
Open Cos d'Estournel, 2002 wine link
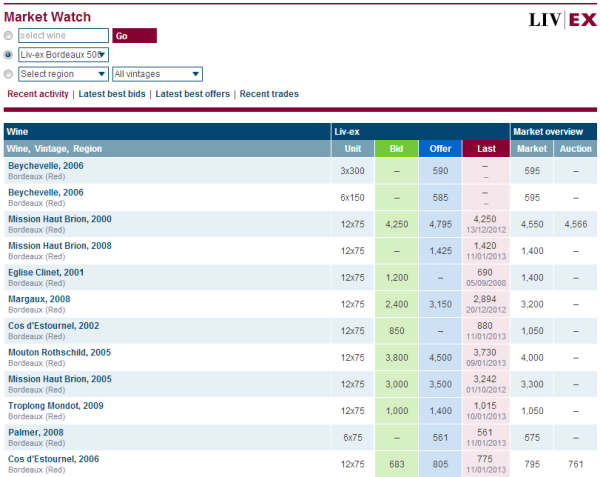pos(54,326)
